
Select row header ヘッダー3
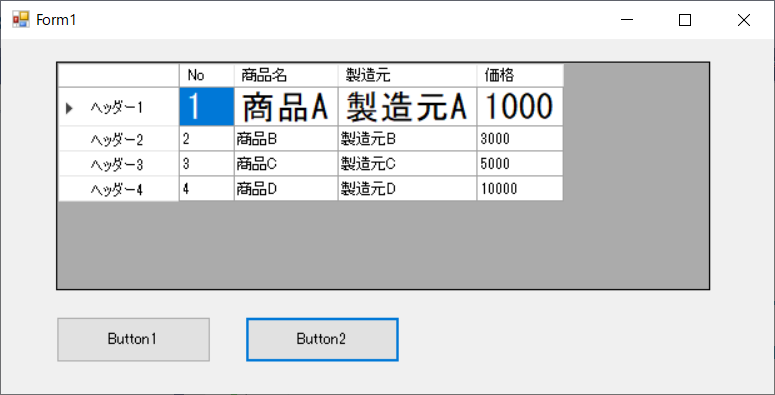click(x=119, y=164)
